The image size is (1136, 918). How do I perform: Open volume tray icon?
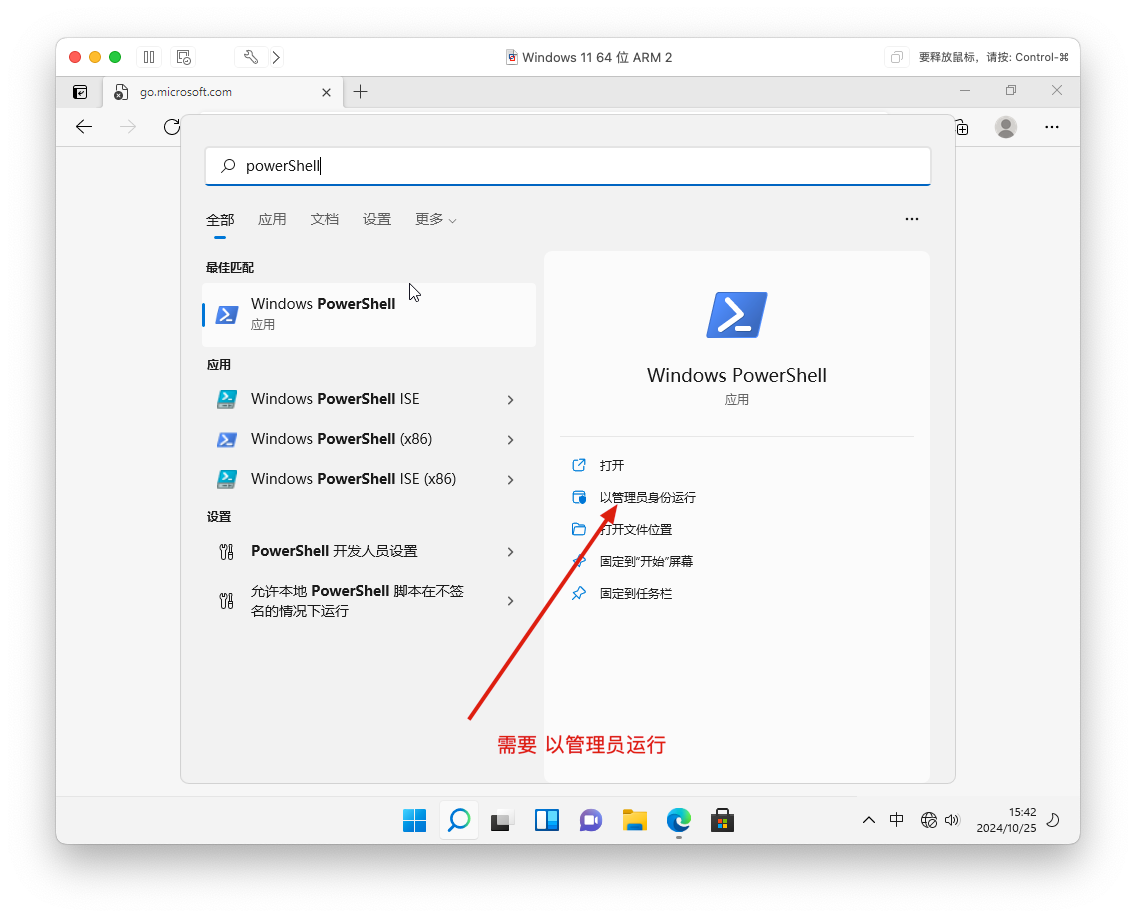[952, 820]
